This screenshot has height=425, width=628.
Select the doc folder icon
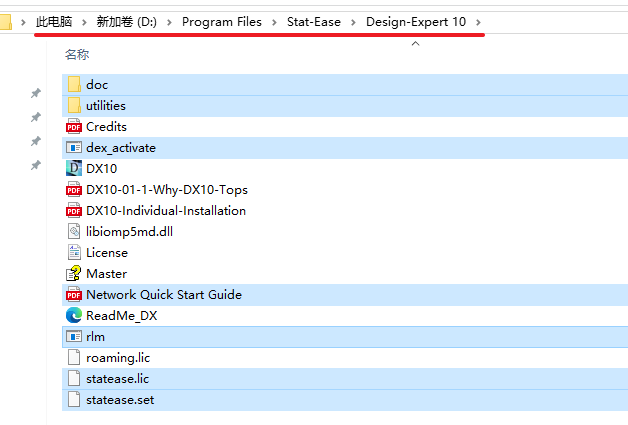[x=73, y=85]
